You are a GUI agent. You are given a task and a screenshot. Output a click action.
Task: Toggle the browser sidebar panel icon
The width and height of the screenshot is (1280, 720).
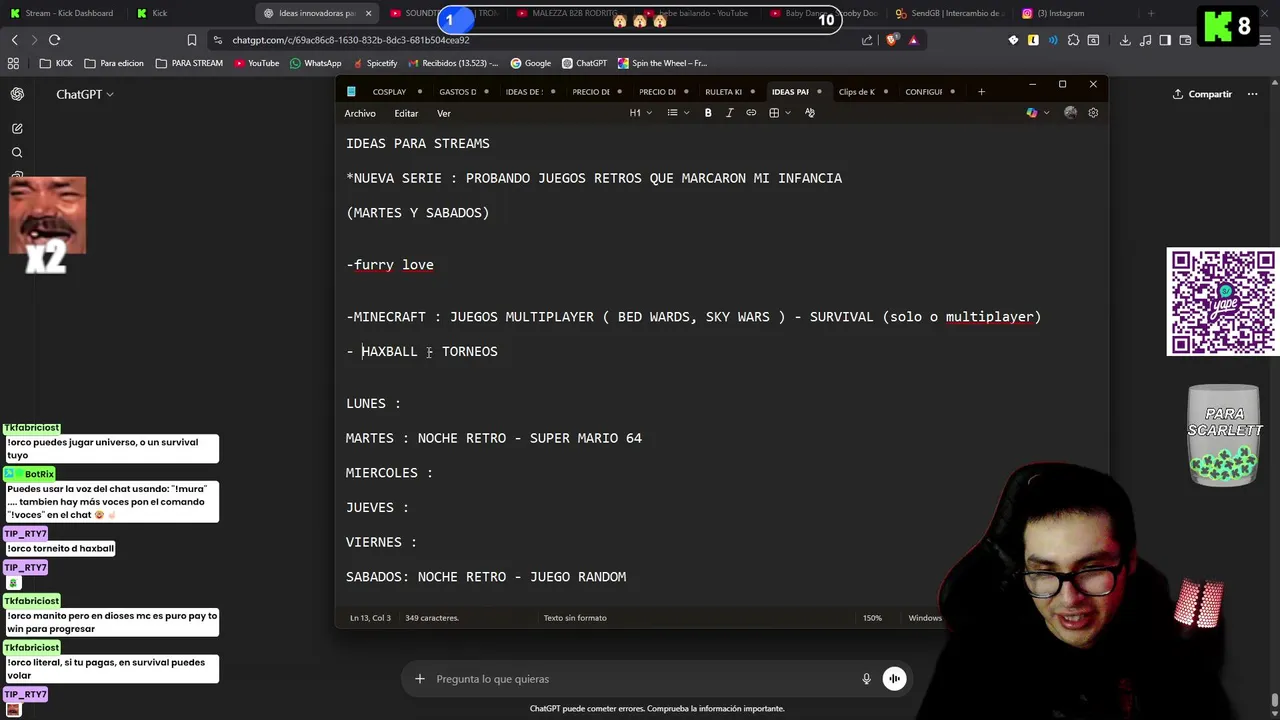coord(1166,40)
